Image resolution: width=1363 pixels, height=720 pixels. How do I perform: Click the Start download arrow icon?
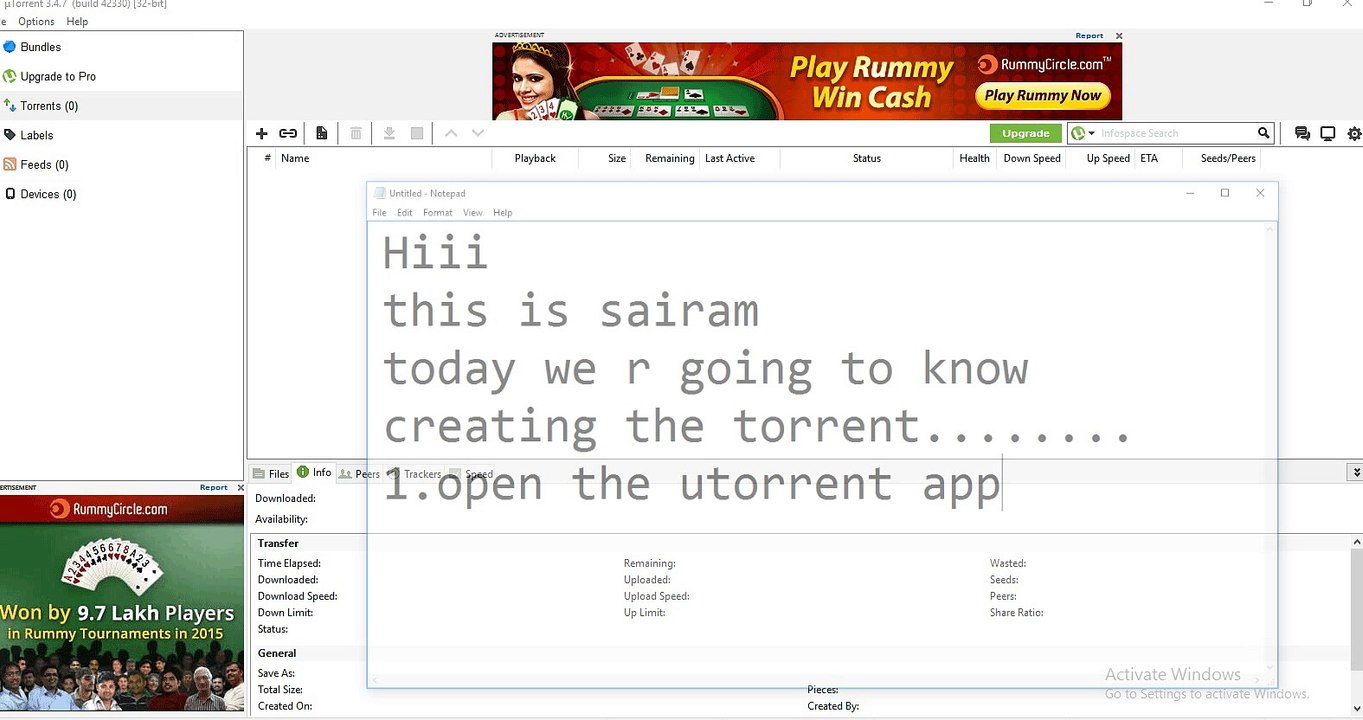(389, 133)
